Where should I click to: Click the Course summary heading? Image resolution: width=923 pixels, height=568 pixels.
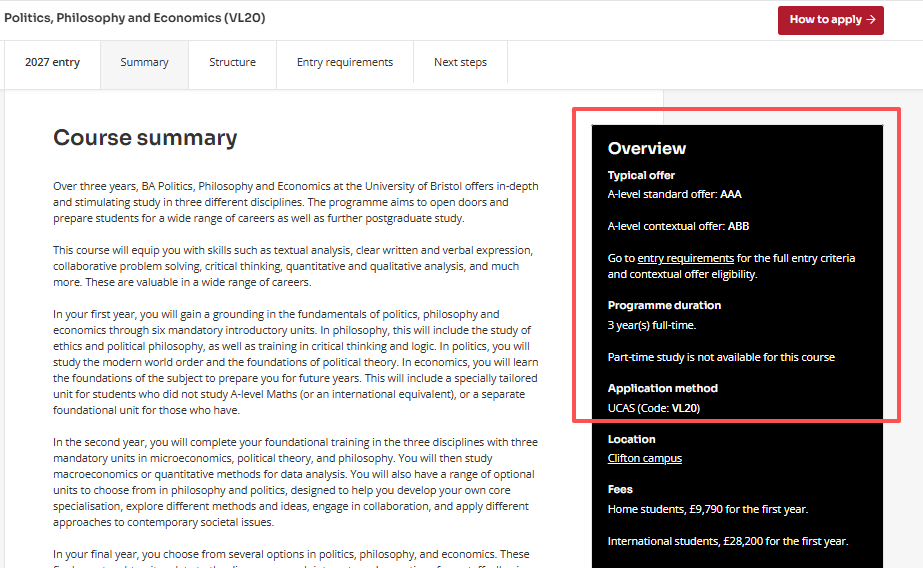(x=145, y=138)
